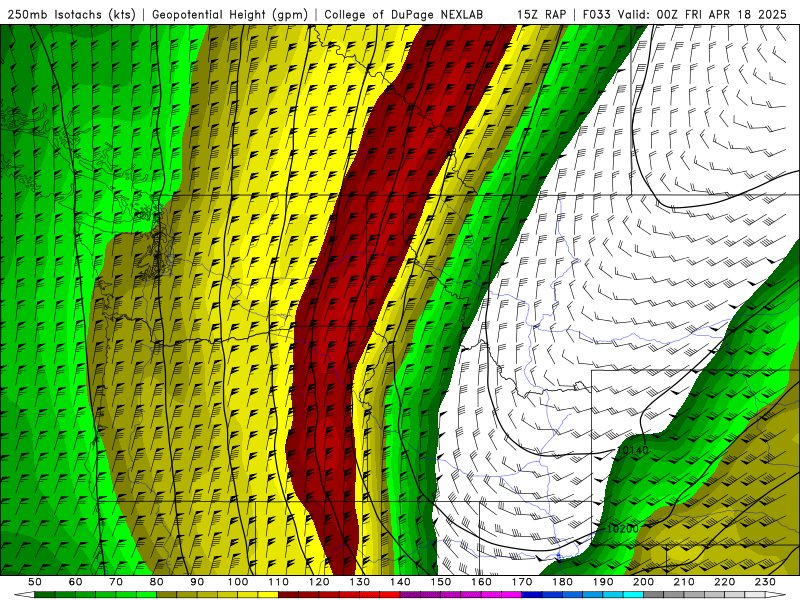Image resolution: width=800 pixels, height=600 pixels.
Task: Click the 80 label on the color scale
Action: pyautogui.click(x=157, y=582)
